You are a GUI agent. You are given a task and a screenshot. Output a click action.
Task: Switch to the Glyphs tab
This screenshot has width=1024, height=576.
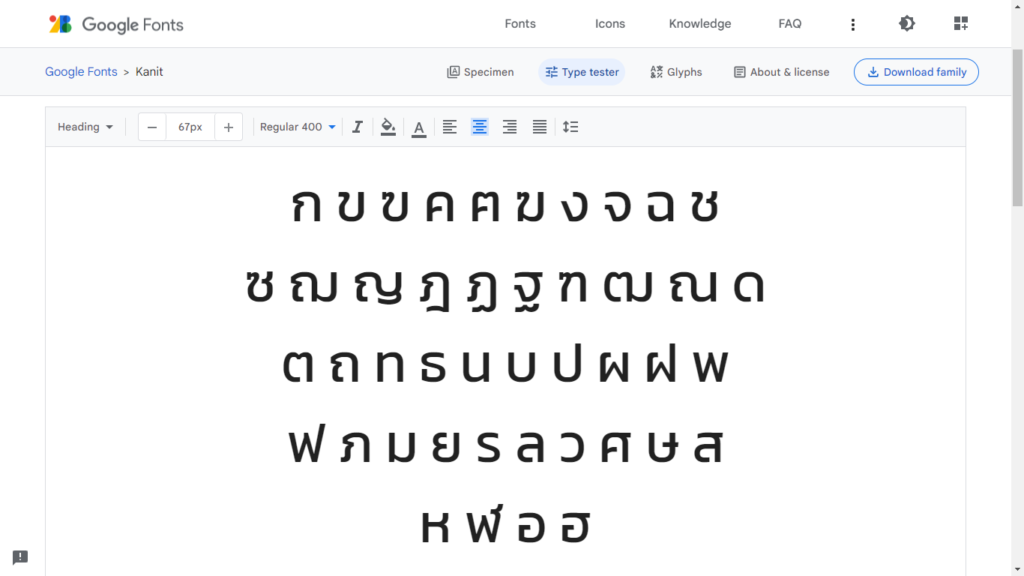tap(676, 72)
